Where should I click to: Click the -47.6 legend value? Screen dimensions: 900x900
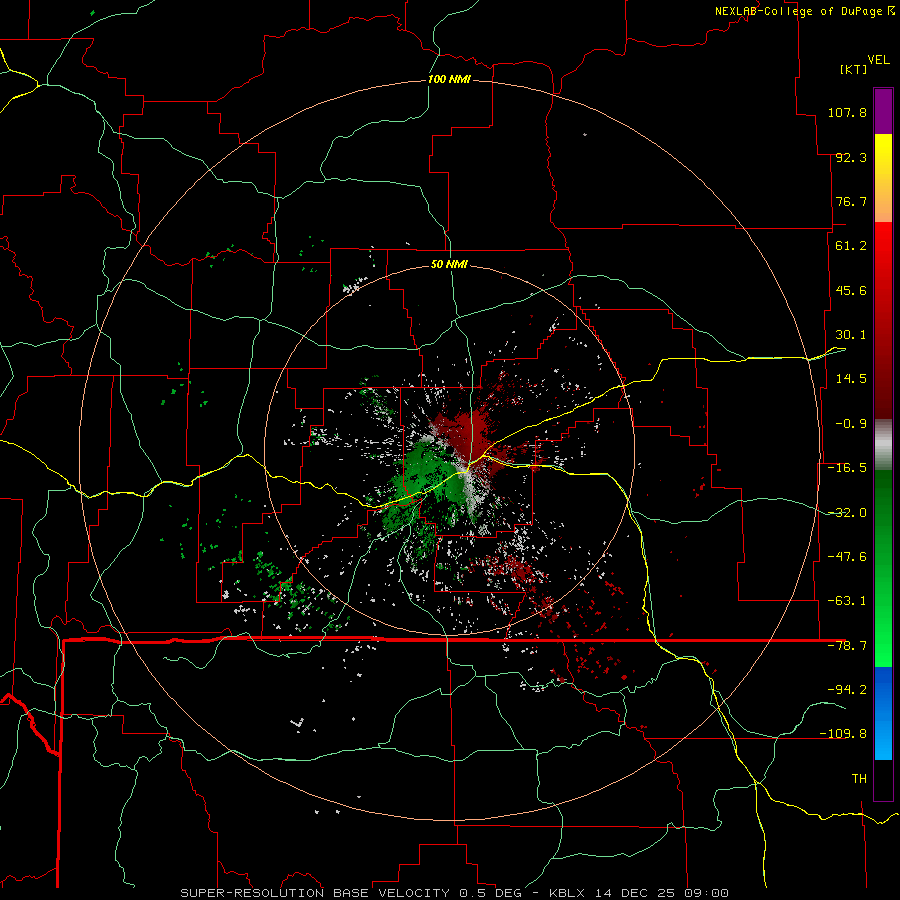point(847,557)
